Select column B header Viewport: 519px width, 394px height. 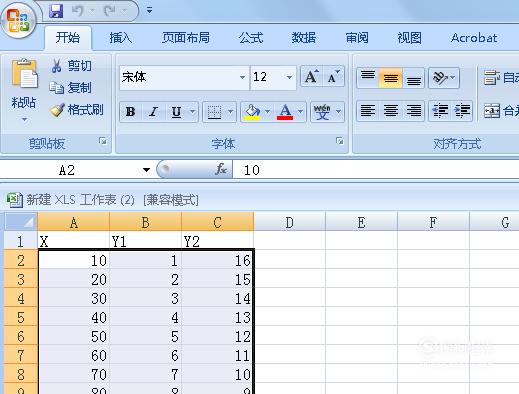point(145,222)
